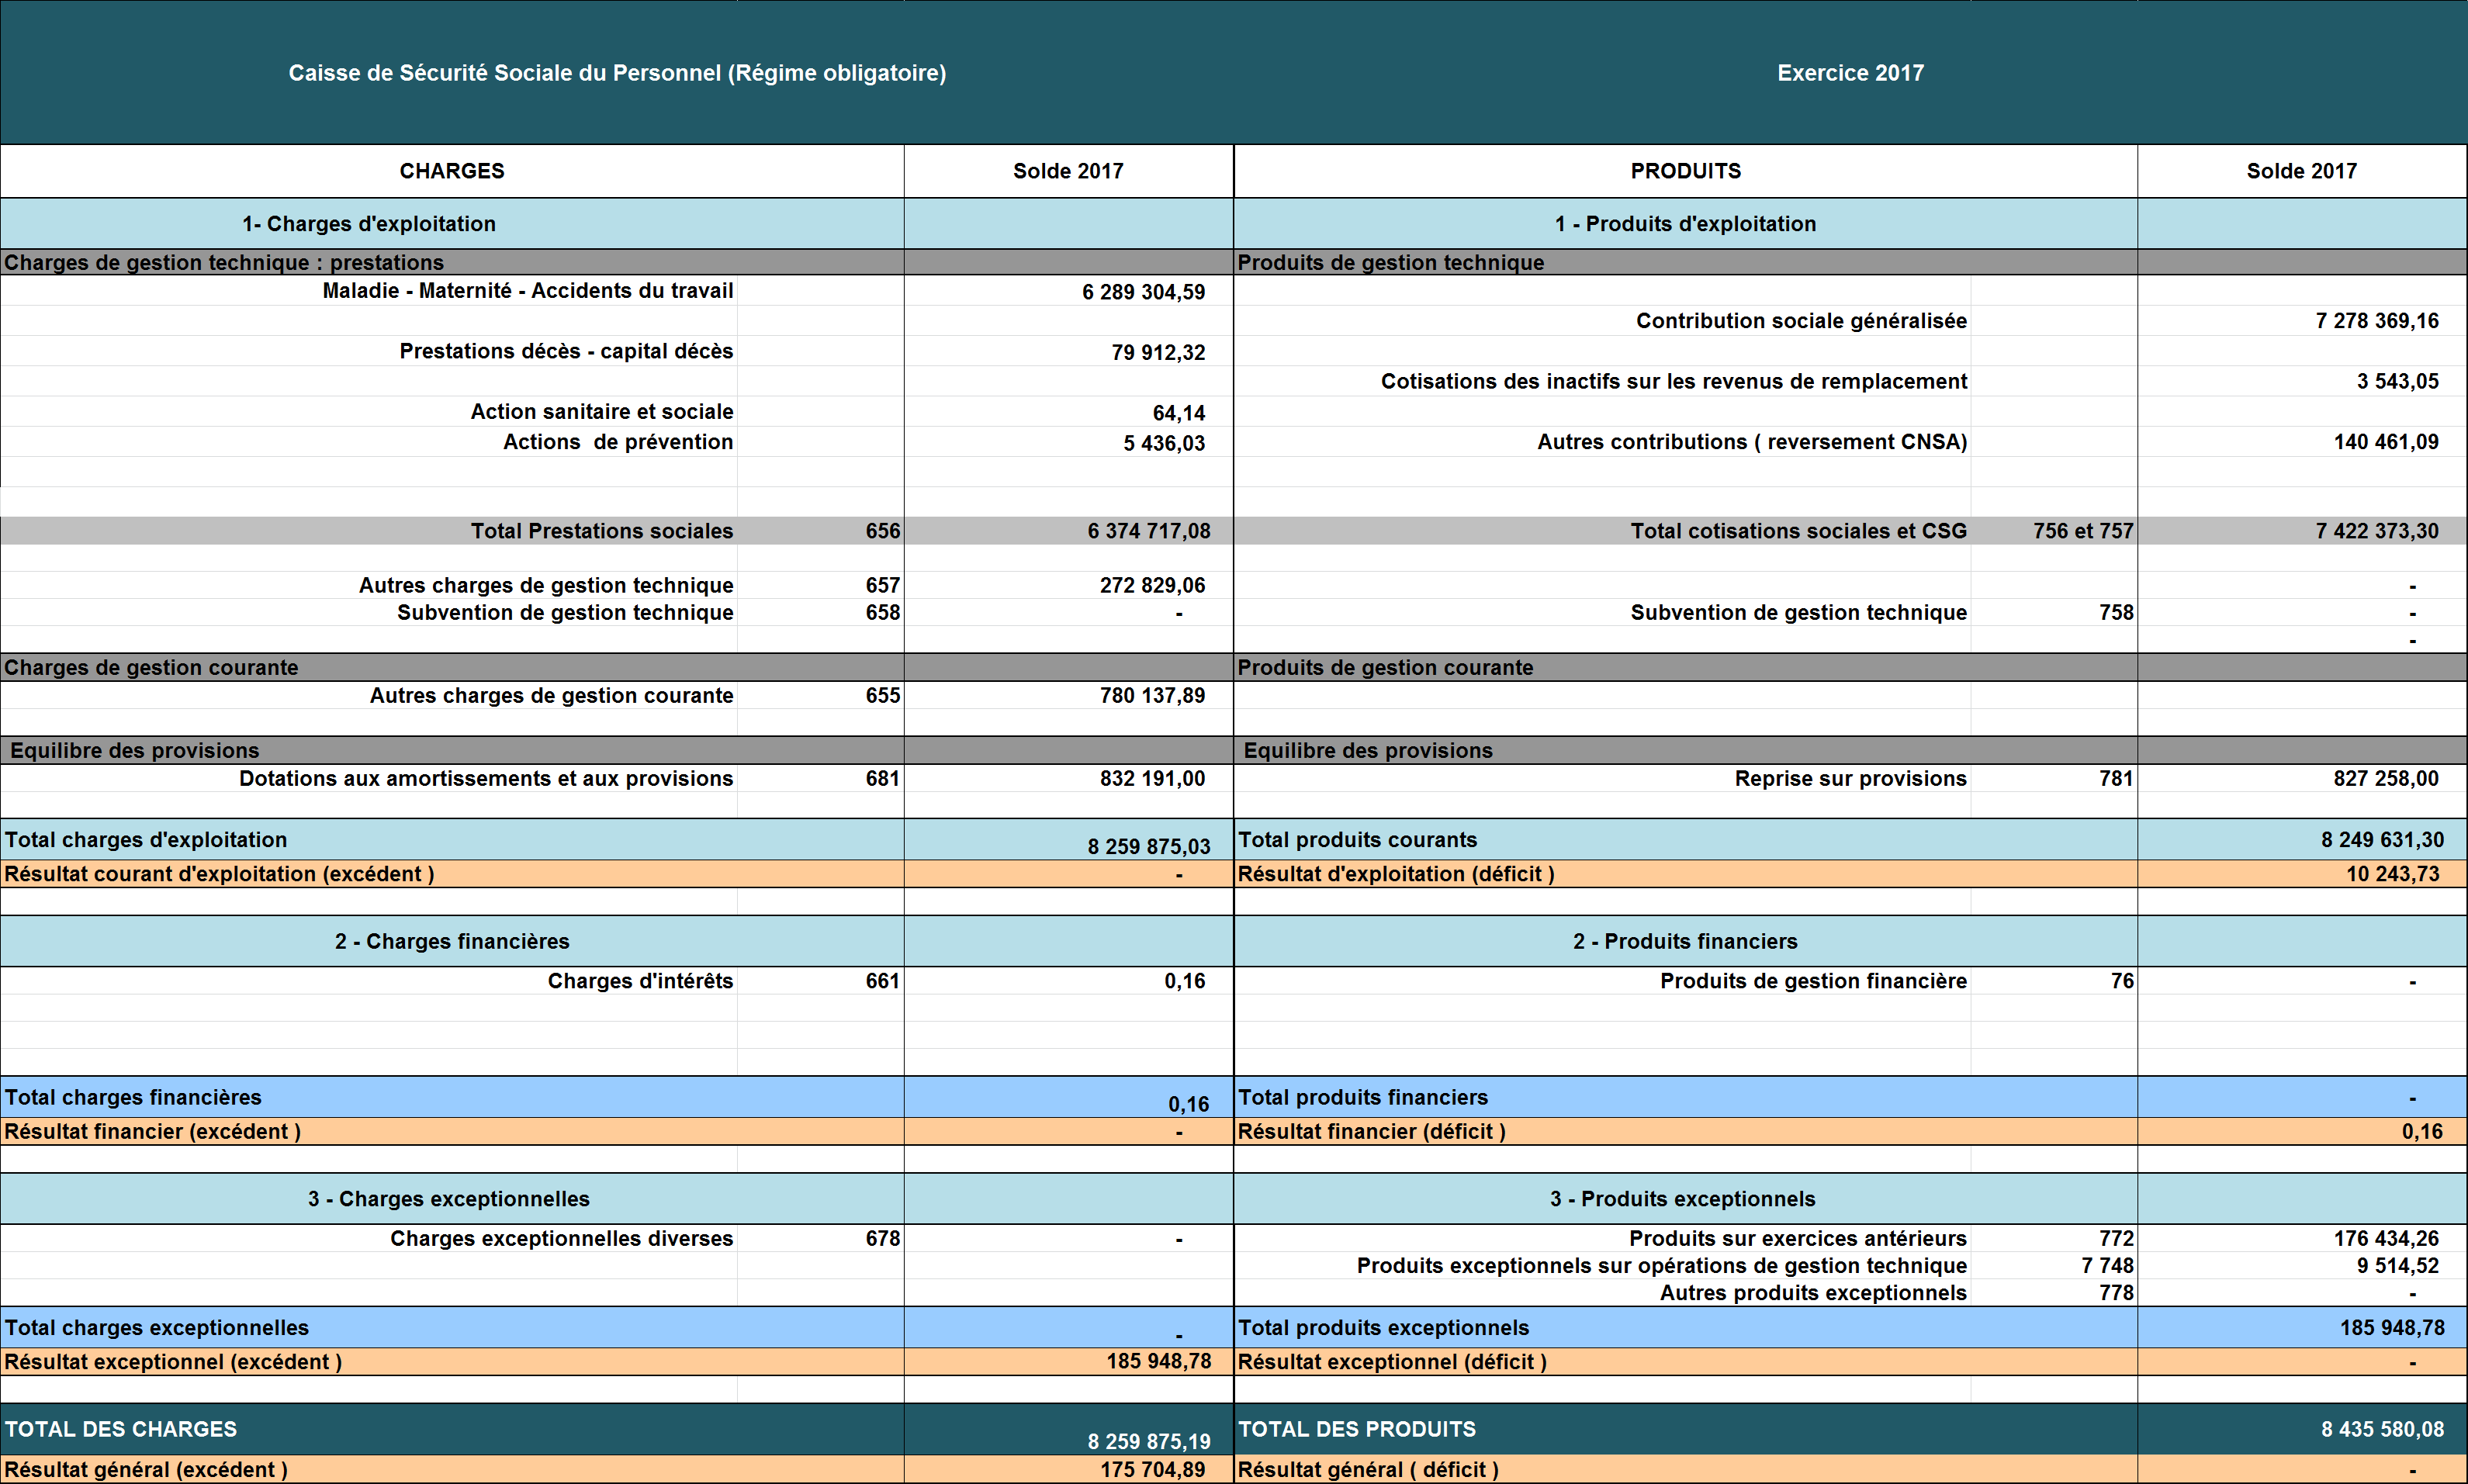The height and width of the screenshot is (1484, 2468).
Task: Select Contribution sociale généralisée value 7 278 369,16
Action: click(x=2376, y=321)
